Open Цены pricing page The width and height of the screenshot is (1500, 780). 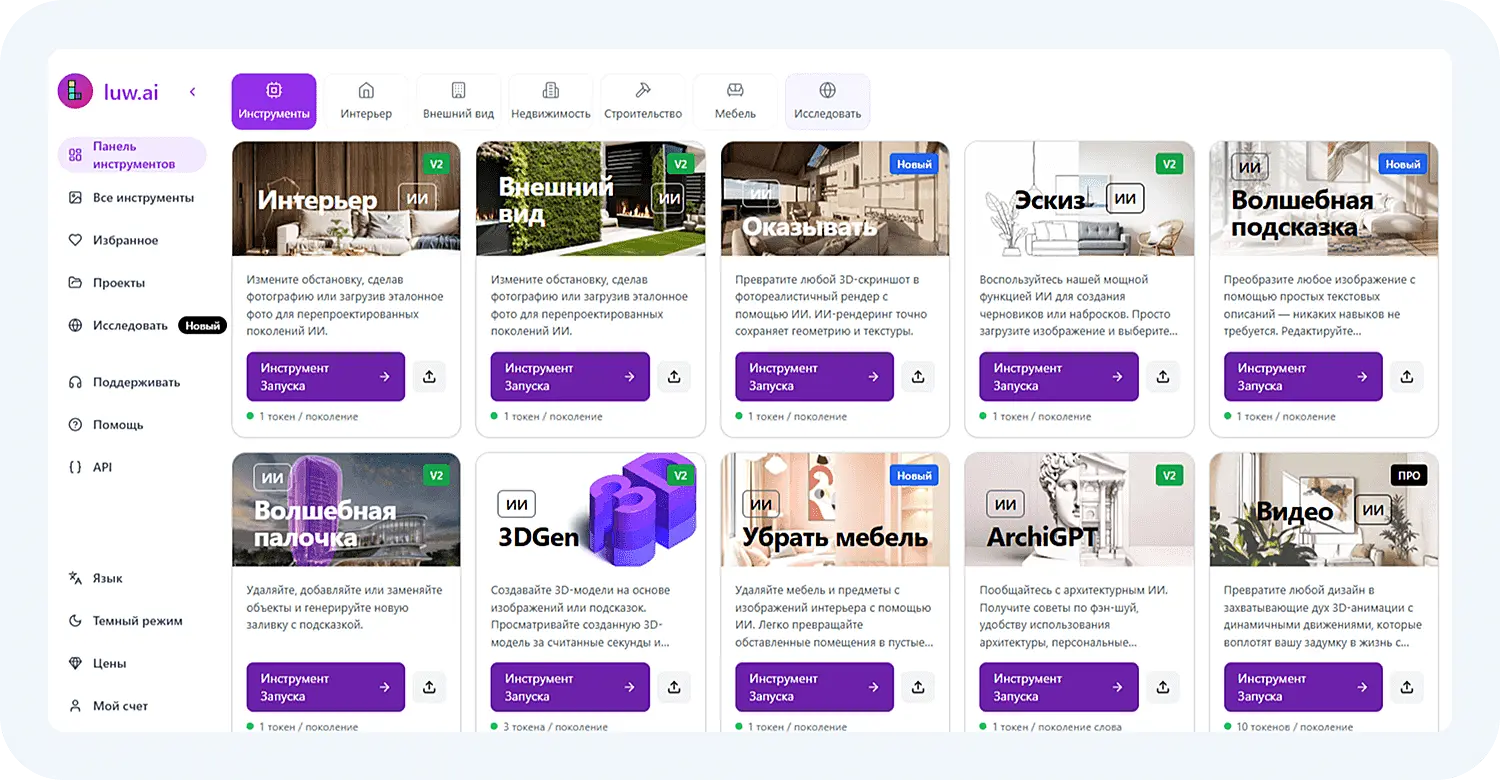109,663
